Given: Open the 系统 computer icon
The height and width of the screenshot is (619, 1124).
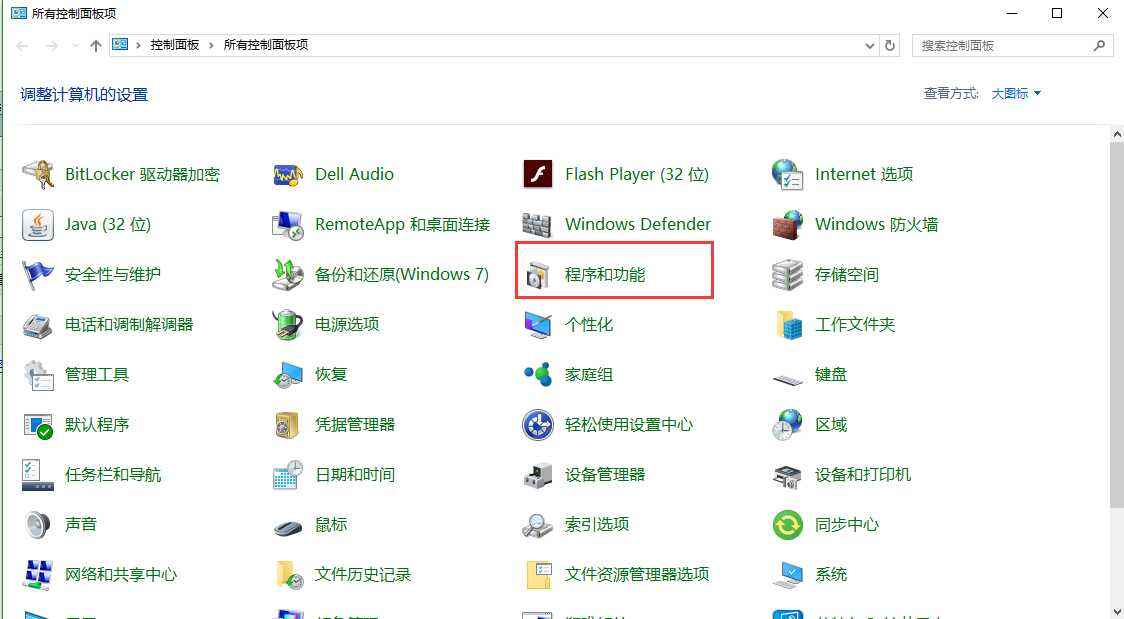Looking at the screenshot, I should (787, 575).
